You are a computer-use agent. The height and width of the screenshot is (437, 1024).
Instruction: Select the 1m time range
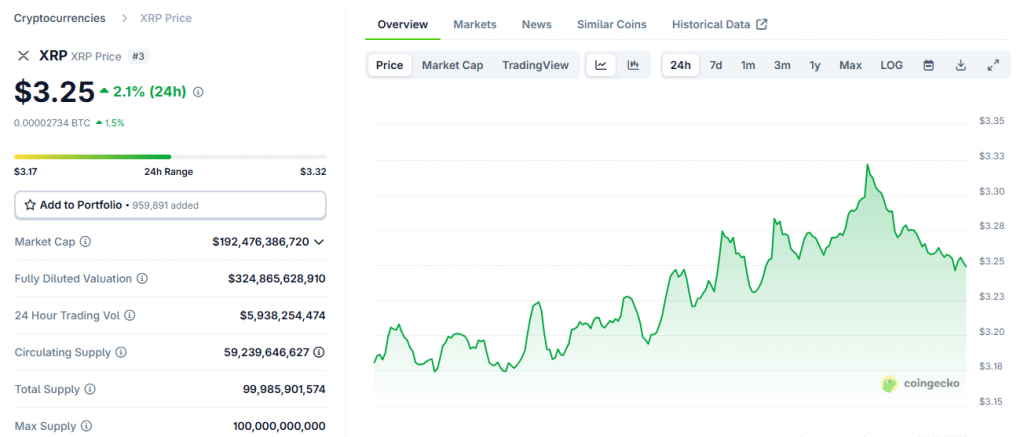(x=748, y=65)
